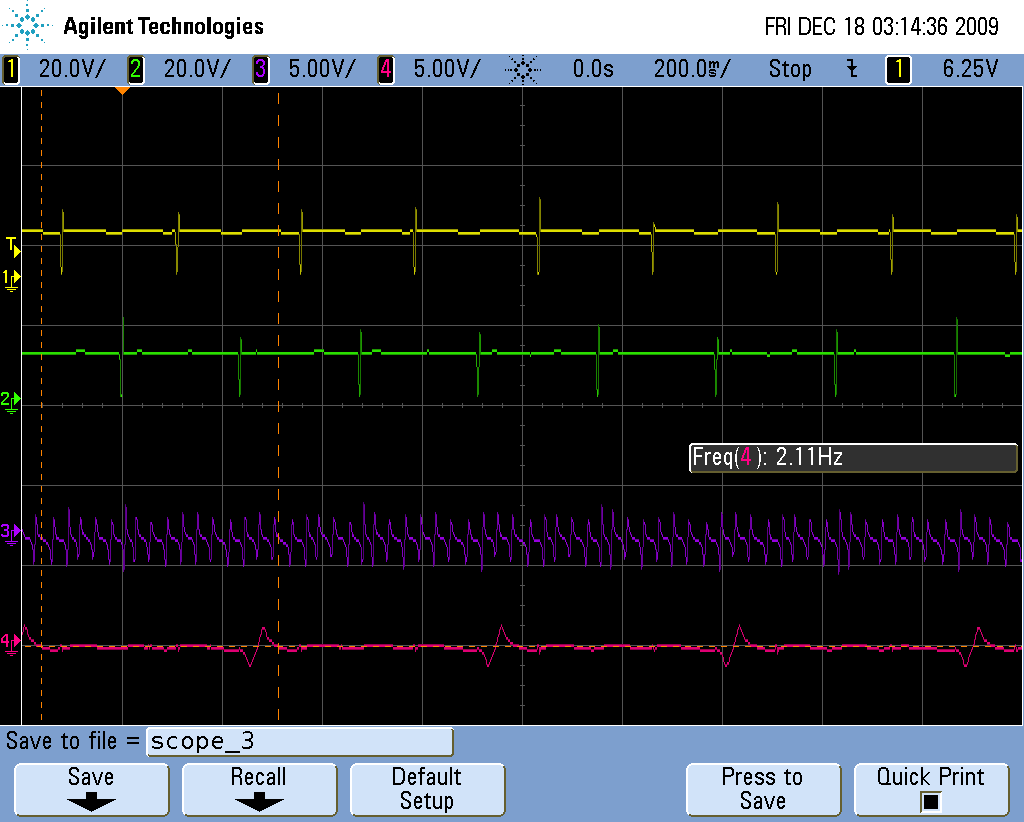This screenshot has width=1024, height=822.
Task: Click the rising edge trigger slope icon
Action: coord(852,70)
